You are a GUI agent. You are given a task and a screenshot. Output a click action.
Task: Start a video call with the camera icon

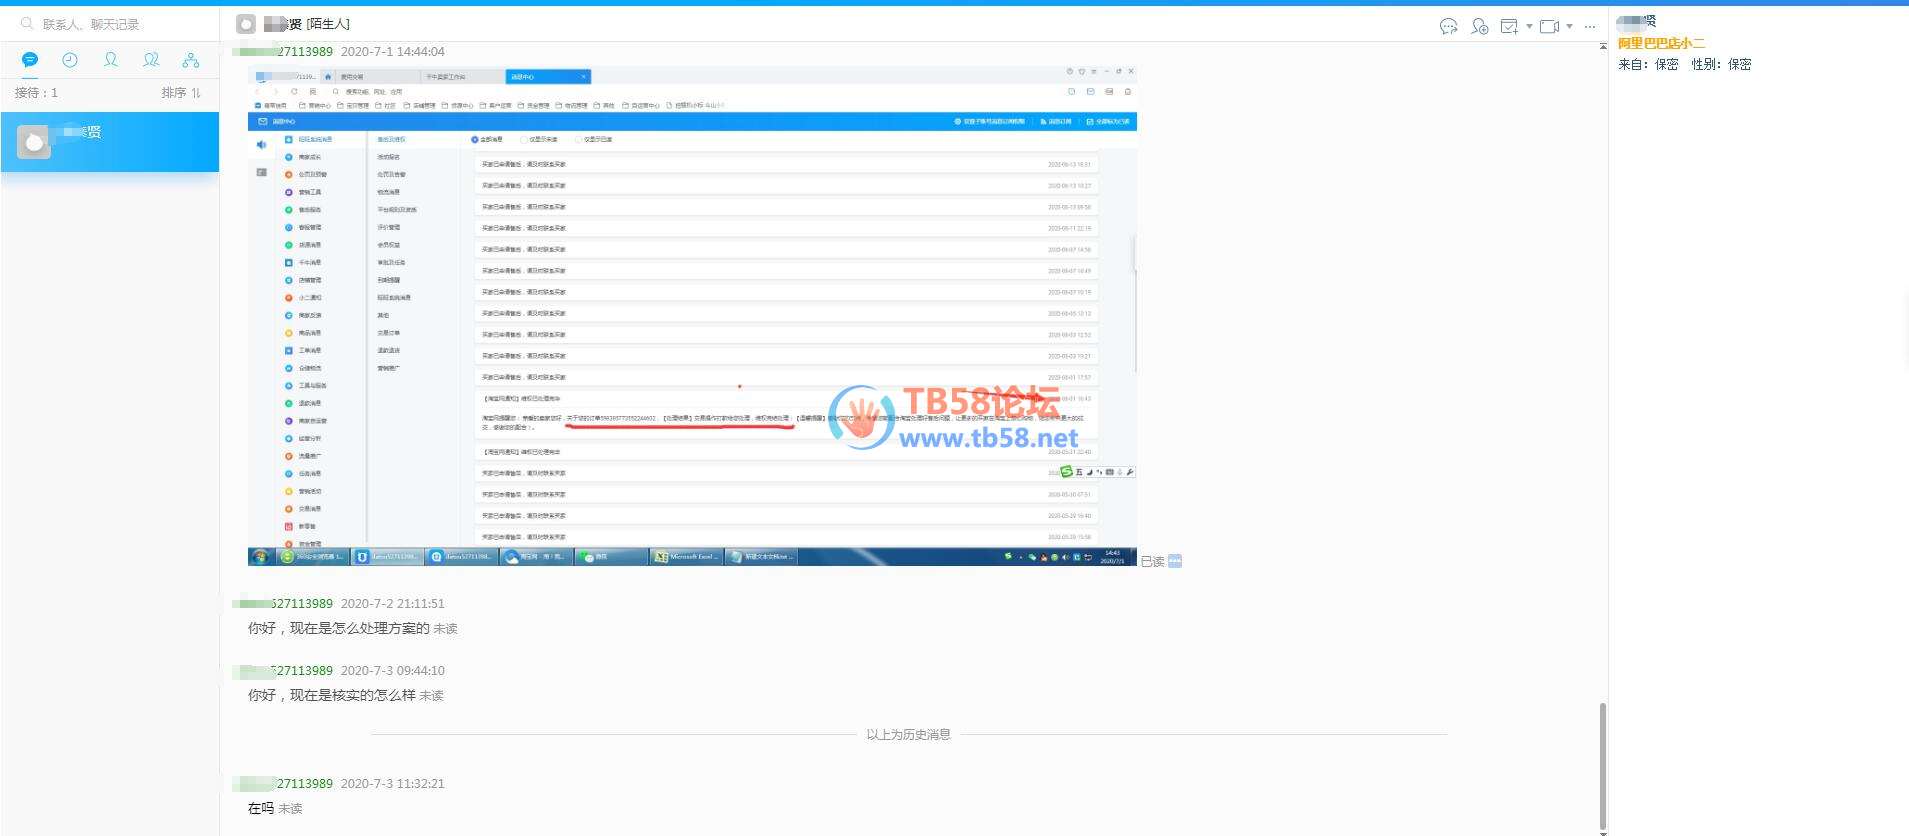1549,27
